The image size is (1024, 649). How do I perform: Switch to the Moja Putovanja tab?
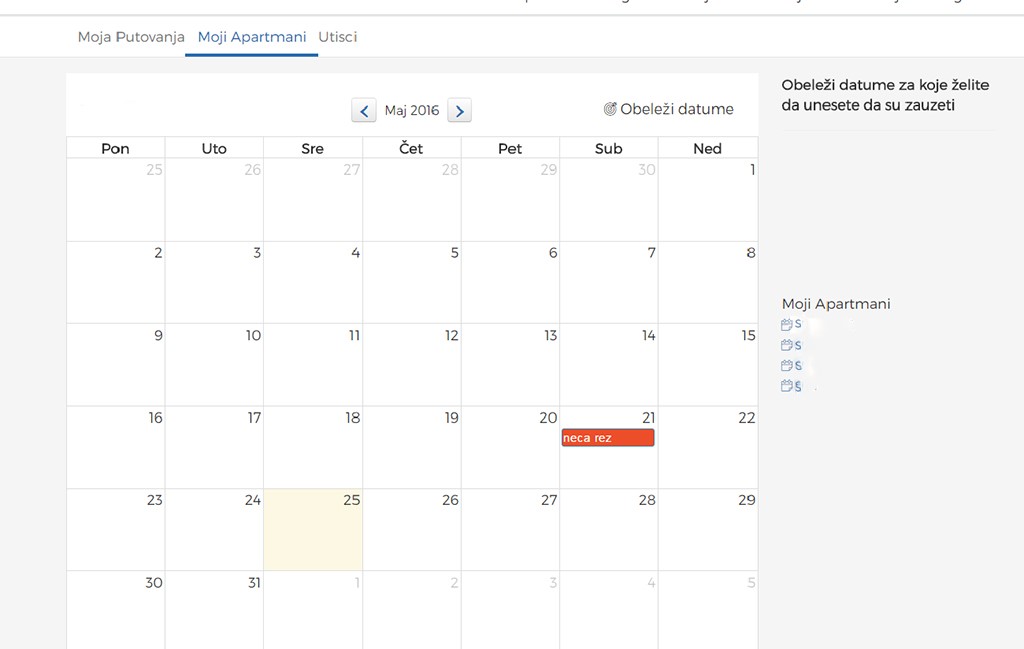pyautogui.click(x=131, y=37)
